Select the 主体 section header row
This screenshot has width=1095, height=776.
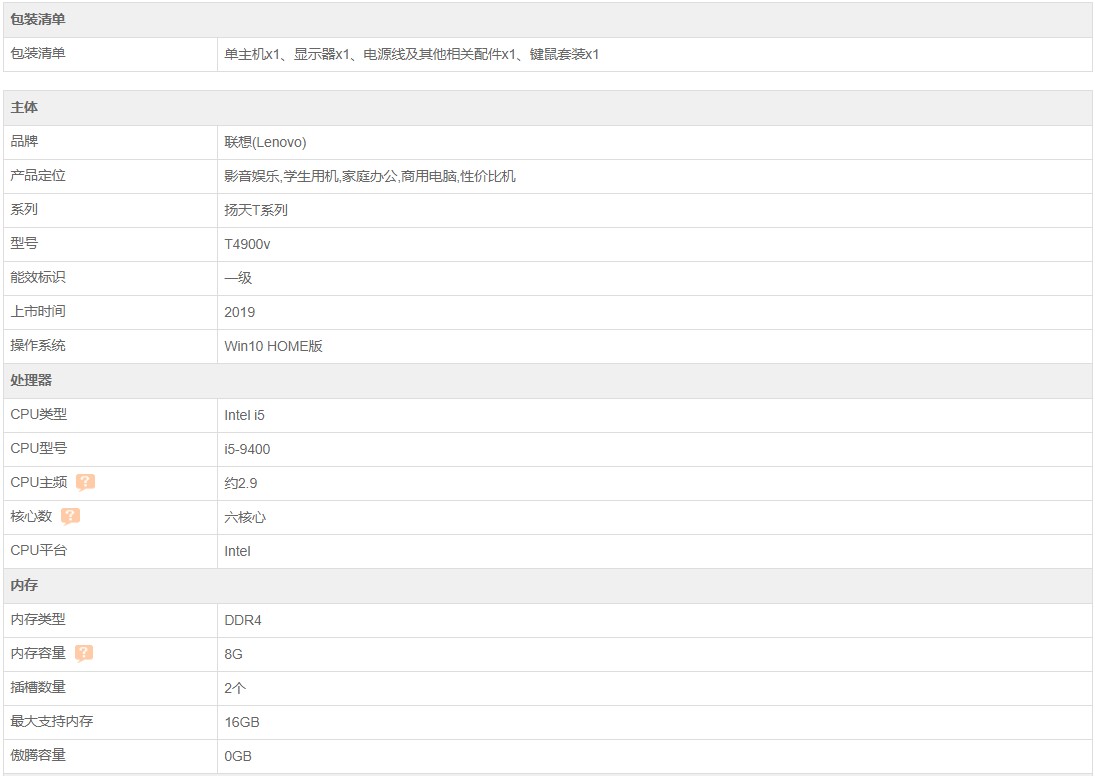[24, 108]
